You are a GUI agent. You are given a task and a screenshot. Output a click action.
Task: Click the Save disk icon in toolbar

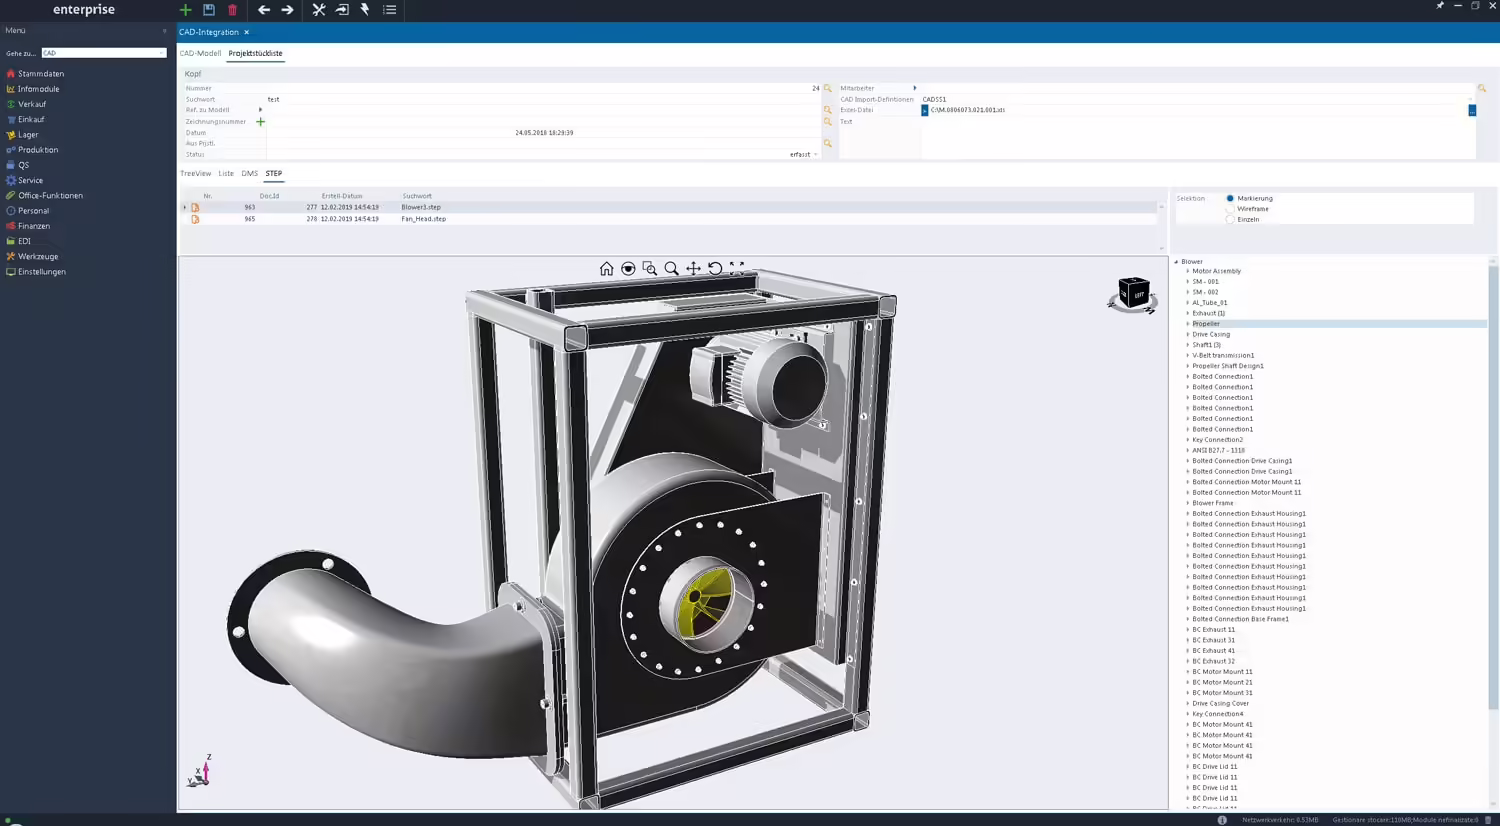[x=209, y=10]
